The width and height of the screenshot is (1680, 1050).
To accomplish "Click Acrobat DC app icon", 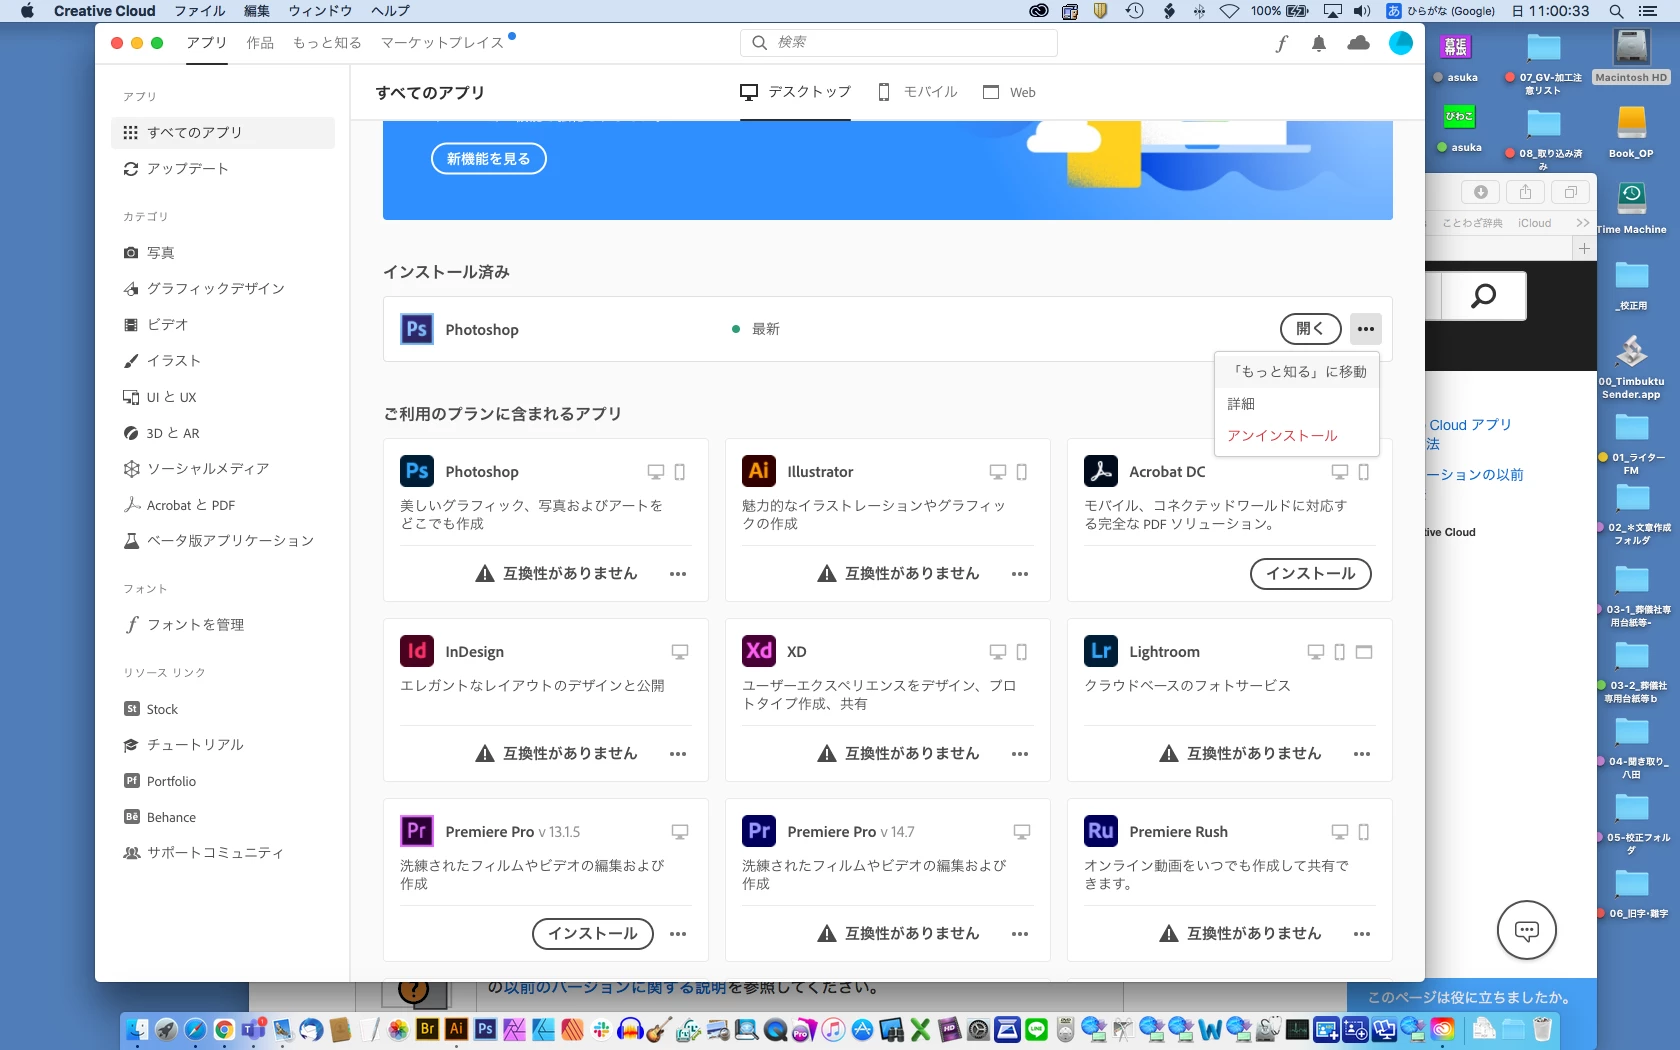I will [1101, 471].
